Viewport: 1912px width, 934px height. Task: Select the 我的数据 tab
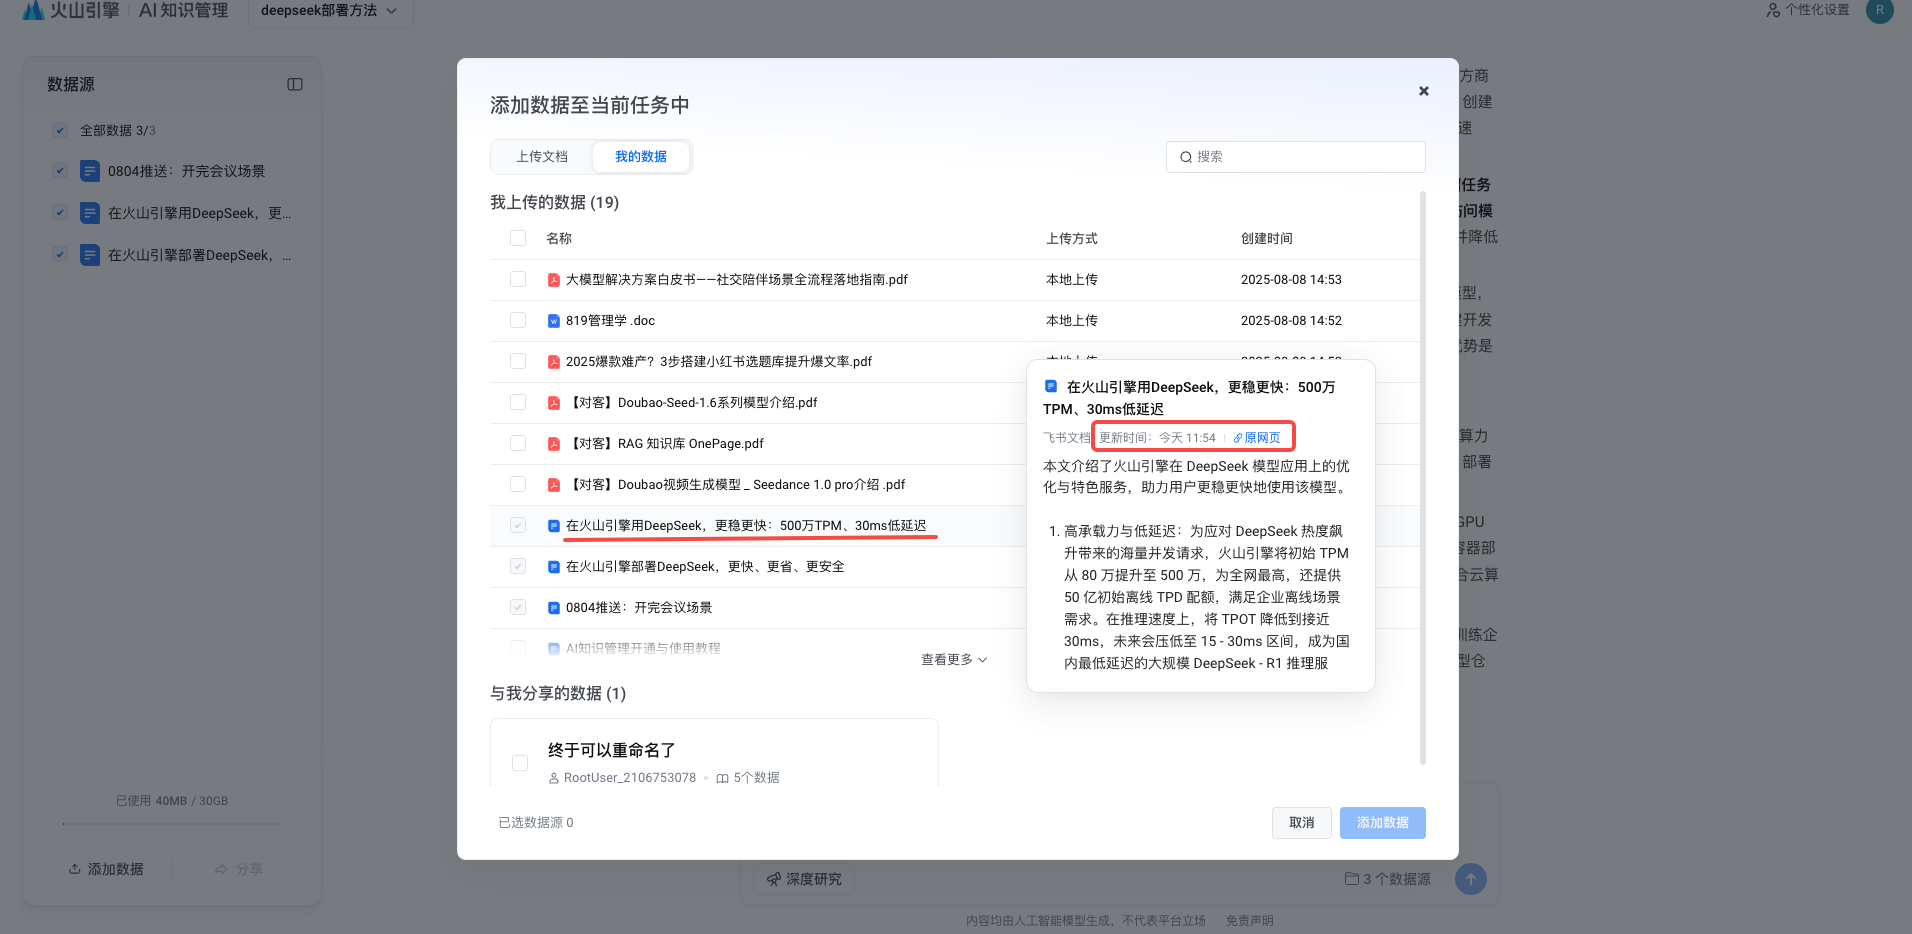coord(640,157)
